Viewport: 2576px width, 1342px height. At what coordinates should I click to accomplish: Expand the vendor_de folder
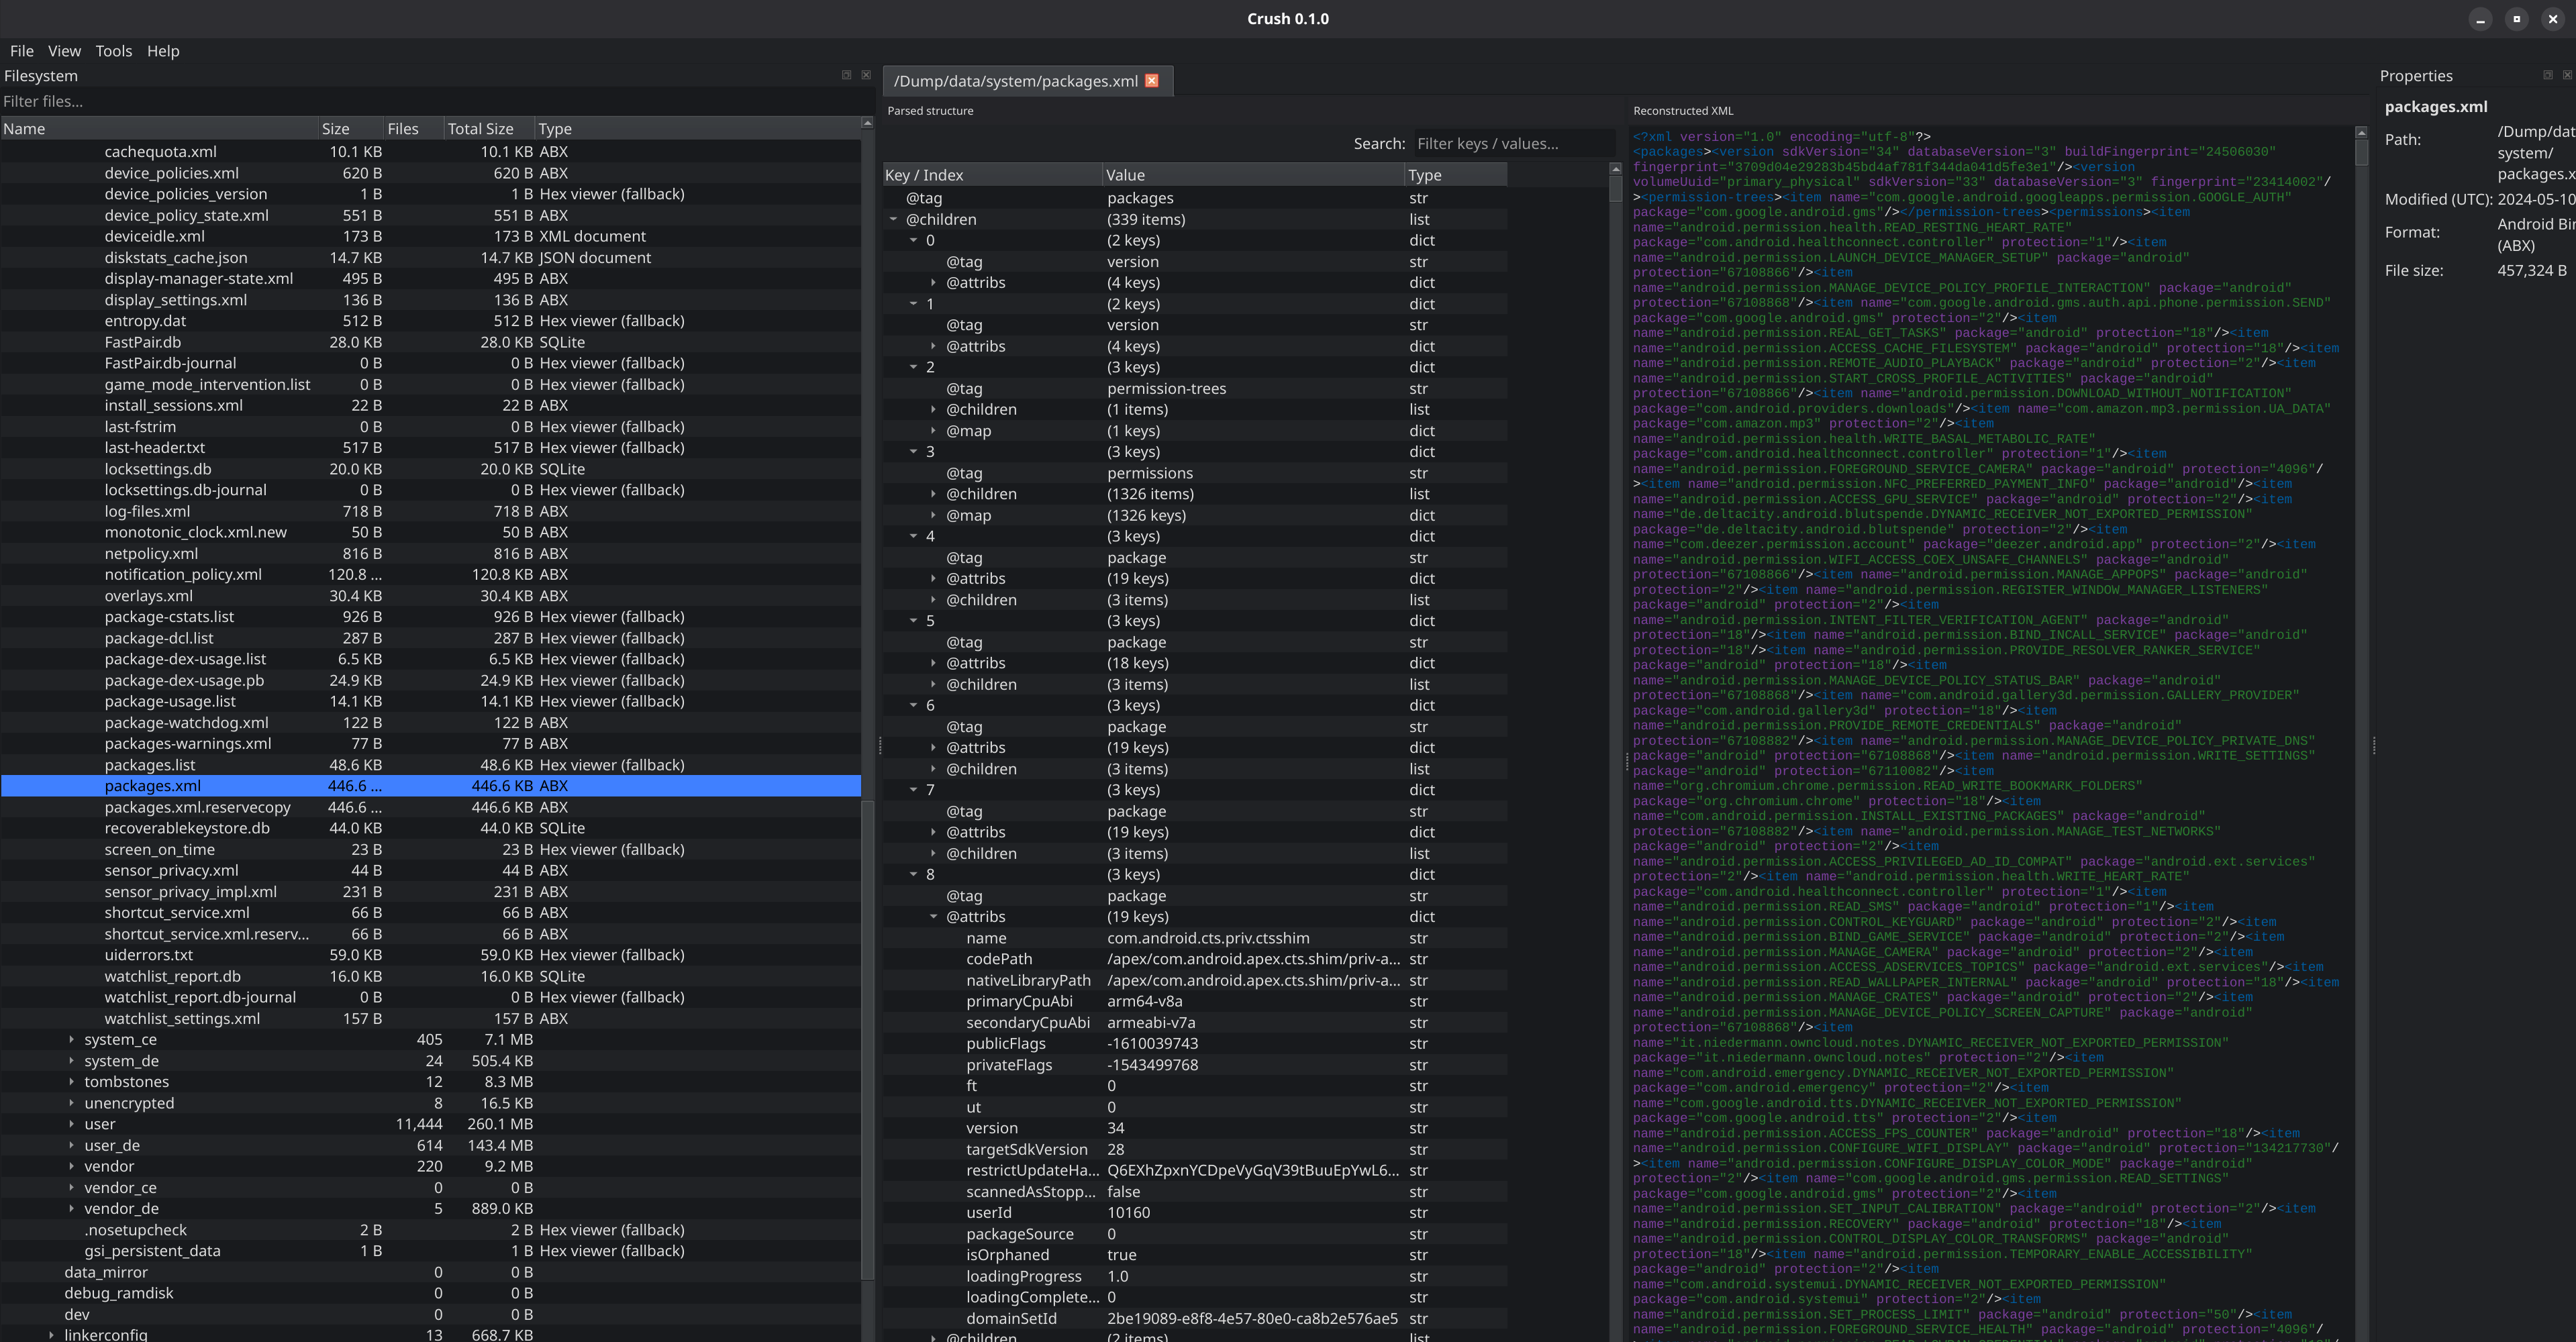(x=71, y=1208)
